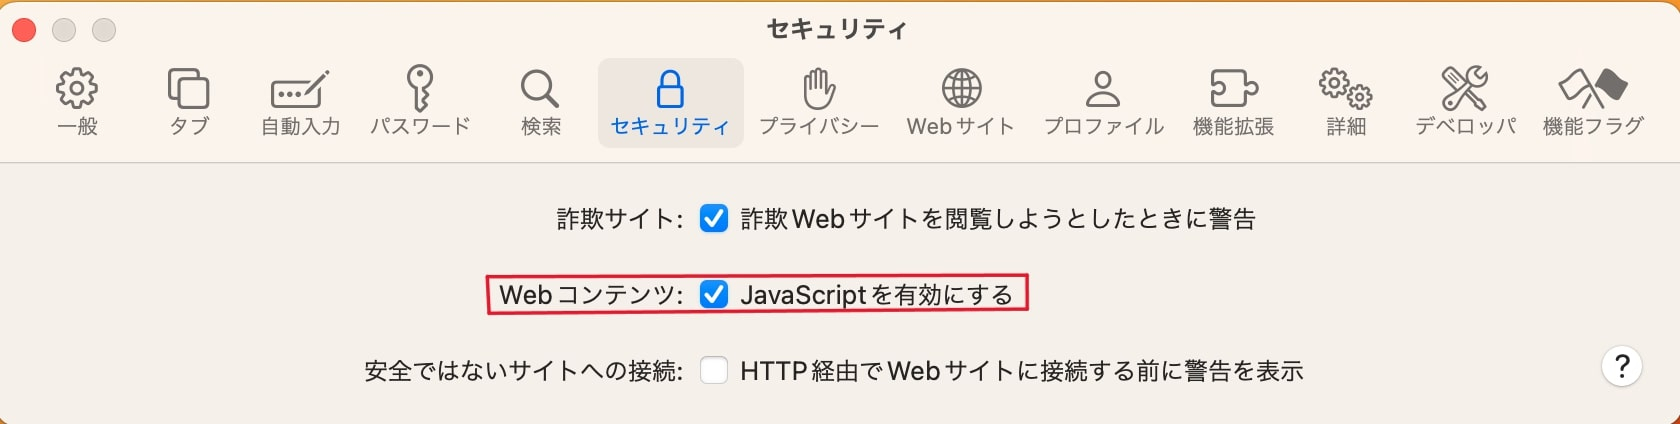Open the パスワード key icon
Image resolution: width=1680 pixels, height=424 pixels.
(420, 88)
